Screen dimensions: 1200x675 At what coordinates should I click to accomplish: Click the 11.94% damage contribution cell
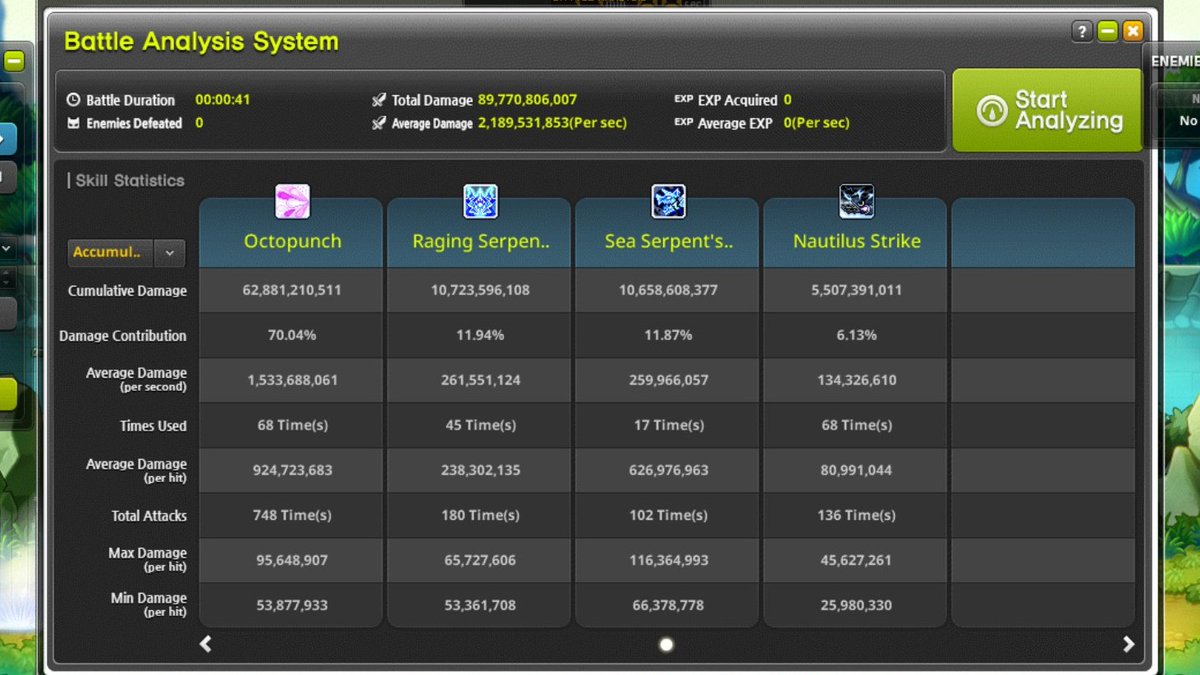[479, 335]
